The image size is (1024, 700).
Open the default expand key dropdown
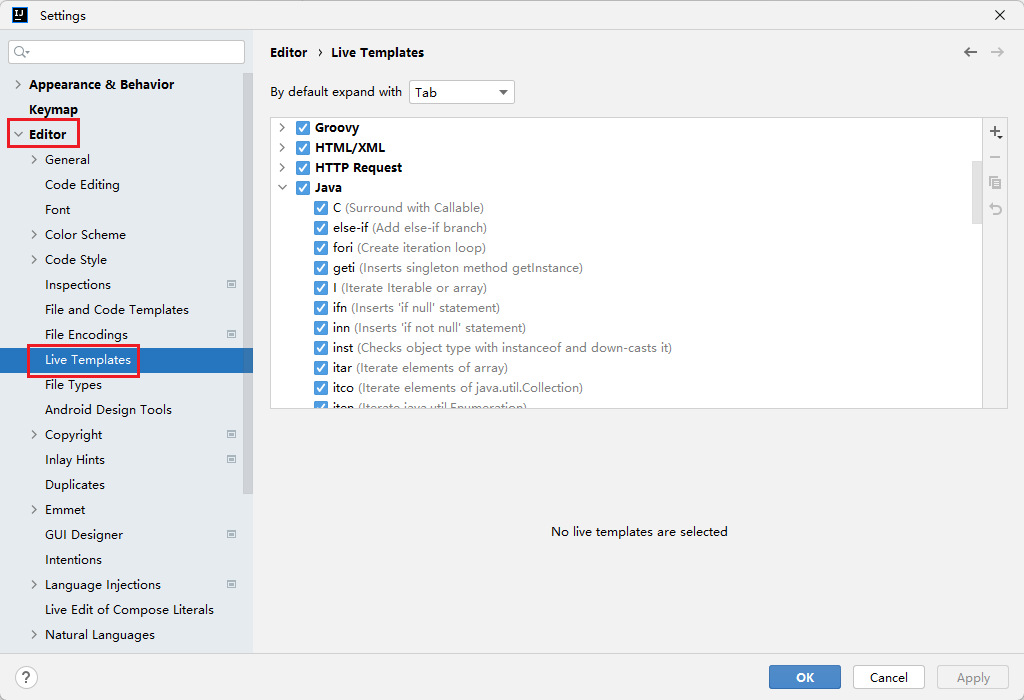tap(462, 92)
